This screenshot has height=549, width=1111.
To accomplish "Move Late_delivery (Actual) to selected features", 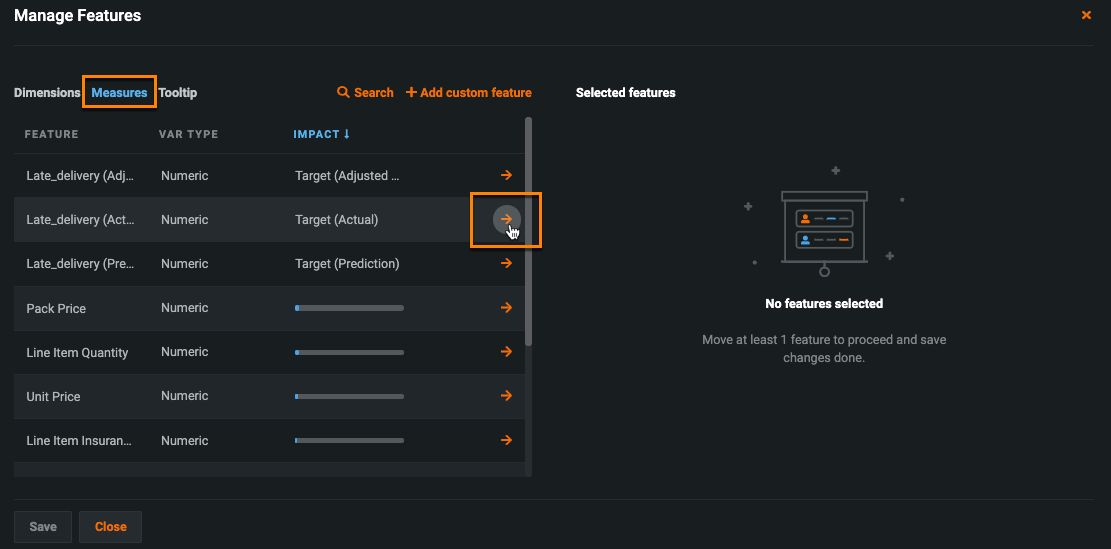I will click(506, 219).
